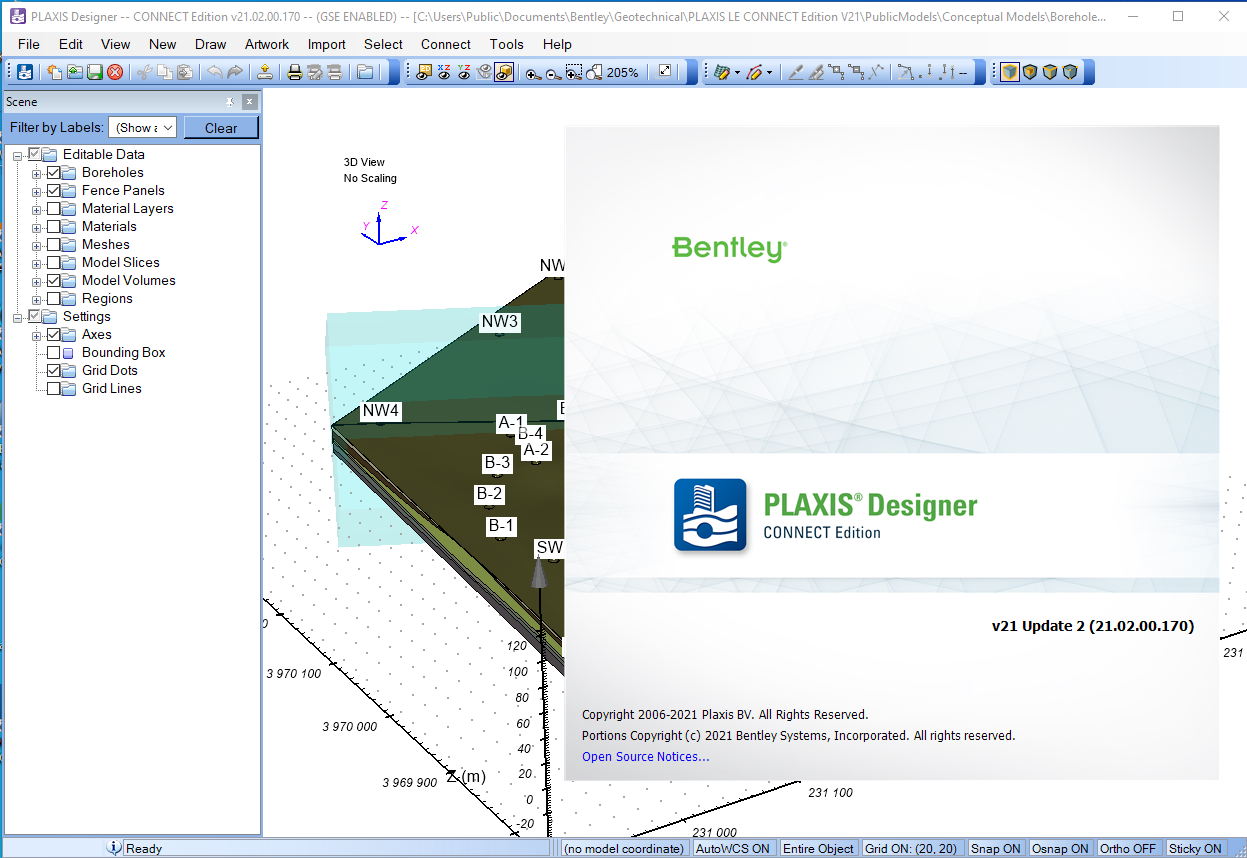
Task: Switch to the 2D view icon
Action: point(424,72)
